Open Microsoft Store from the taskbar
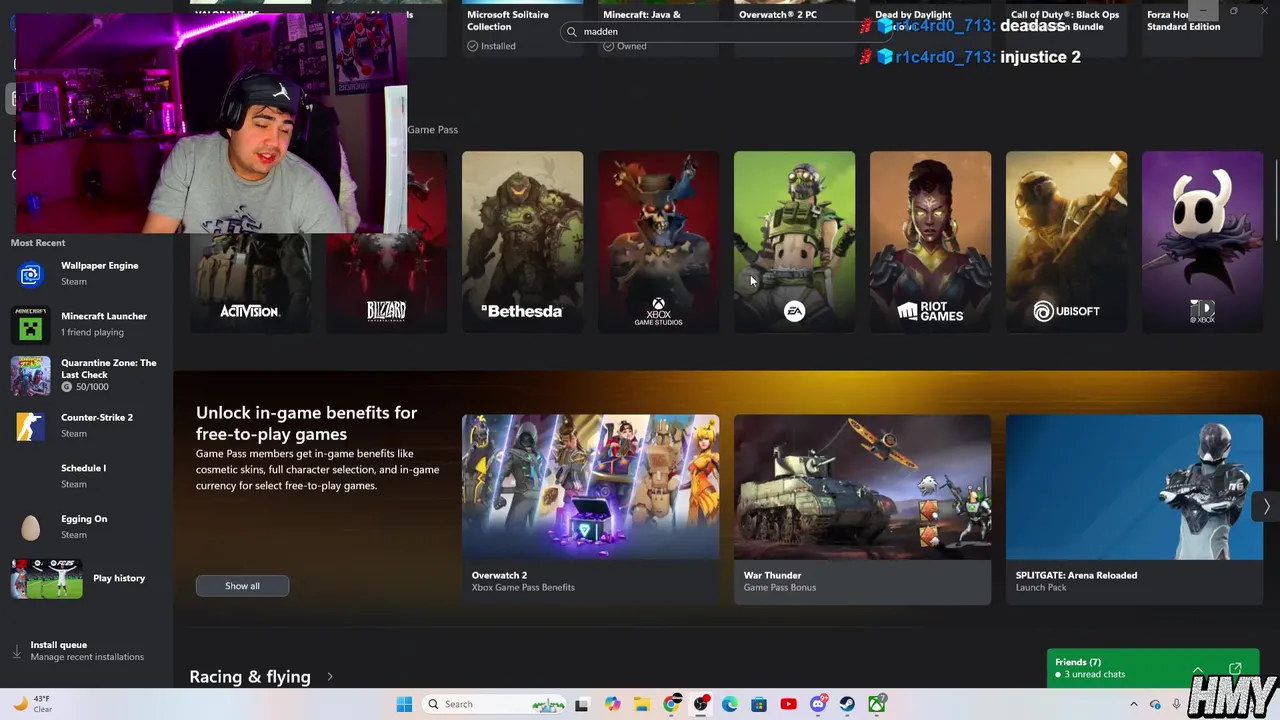 click(x=759, y=704)
